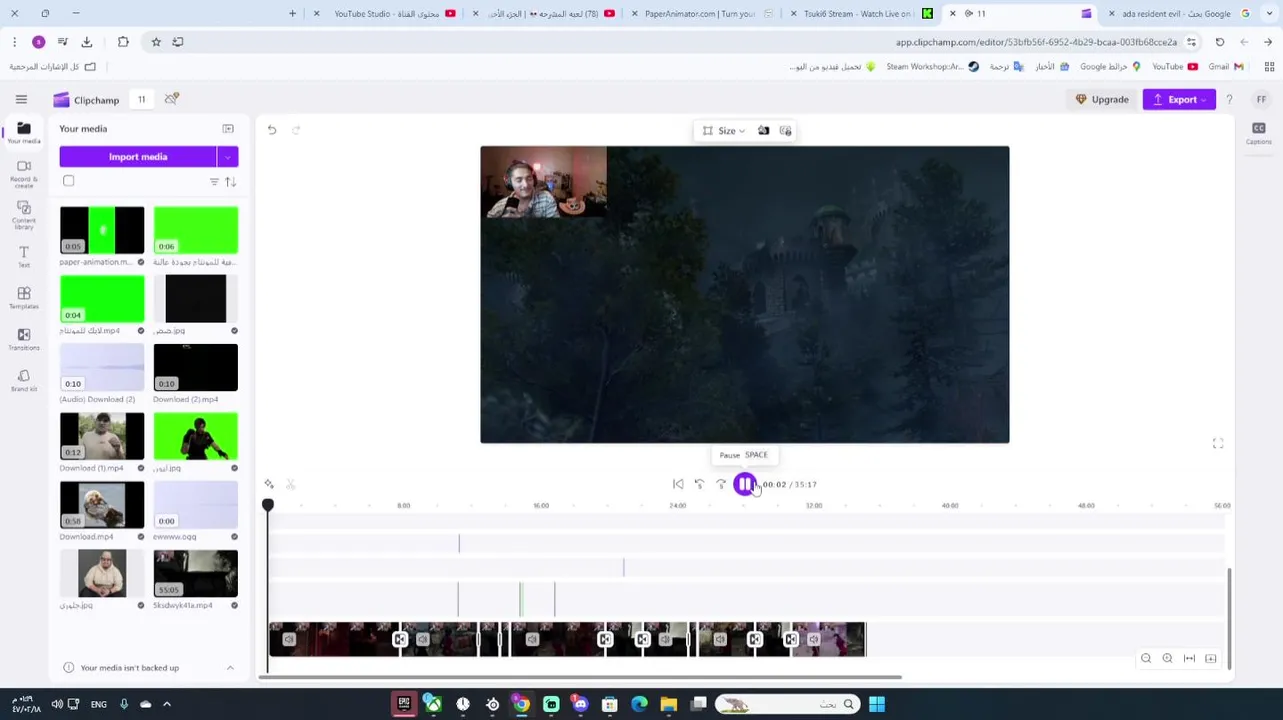Open the Import media dropdown arrow
The width and height of the screenshot is (1283, 720).
coord(228,156)
